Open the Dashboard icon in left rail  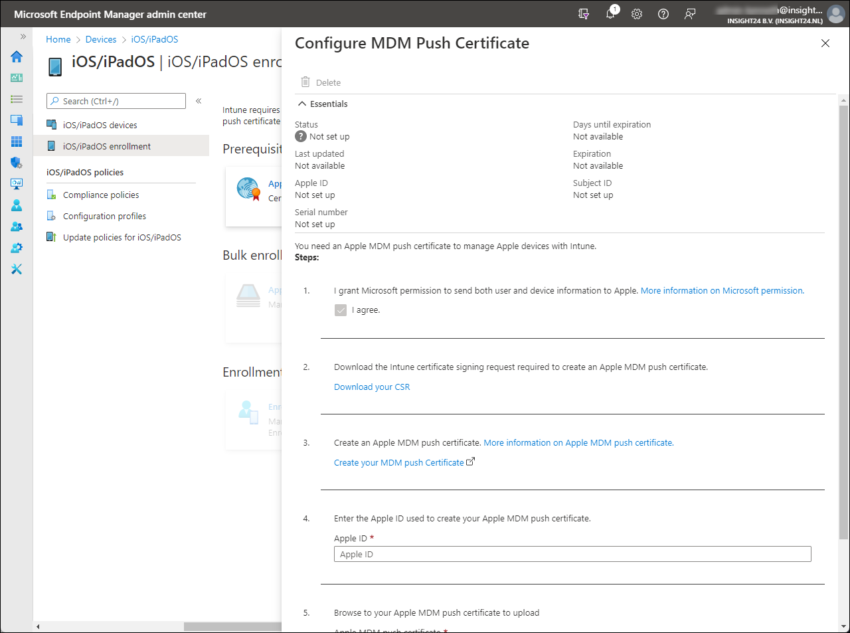point(16,77)
